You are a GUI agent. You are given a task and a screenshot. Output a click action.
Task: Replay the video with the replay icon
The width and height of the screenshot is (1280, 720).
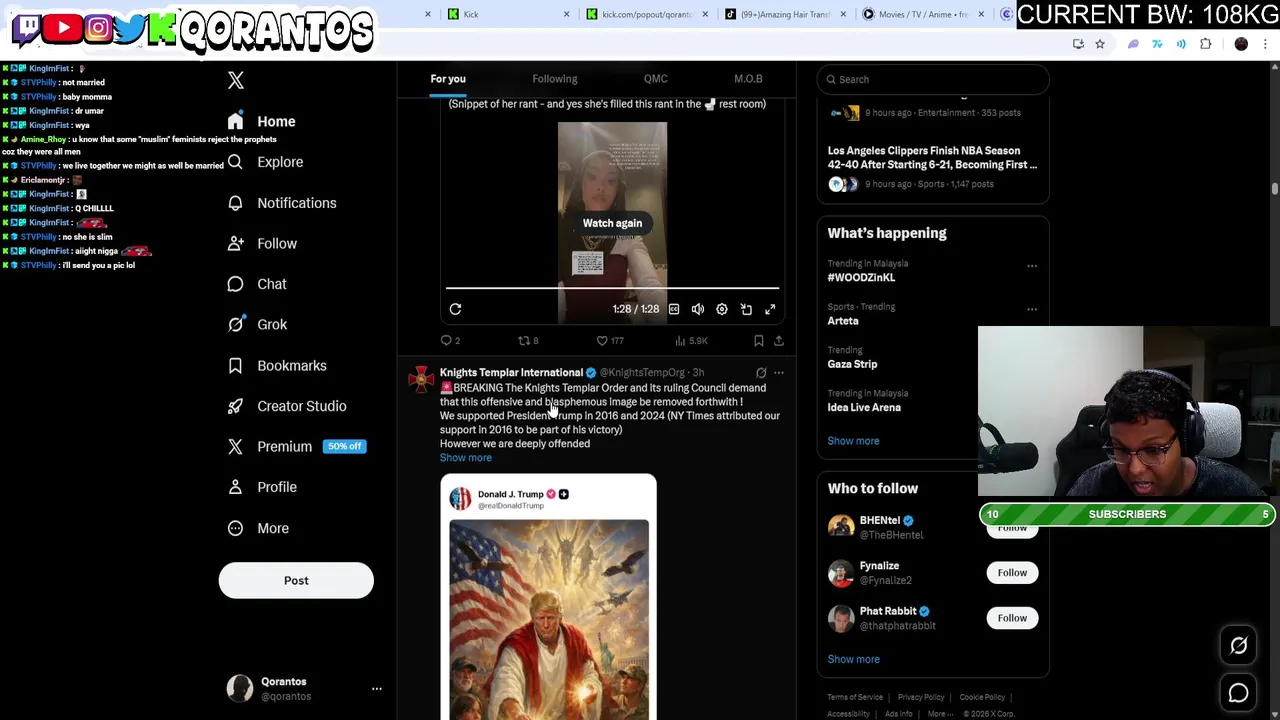tap(455, 309)
